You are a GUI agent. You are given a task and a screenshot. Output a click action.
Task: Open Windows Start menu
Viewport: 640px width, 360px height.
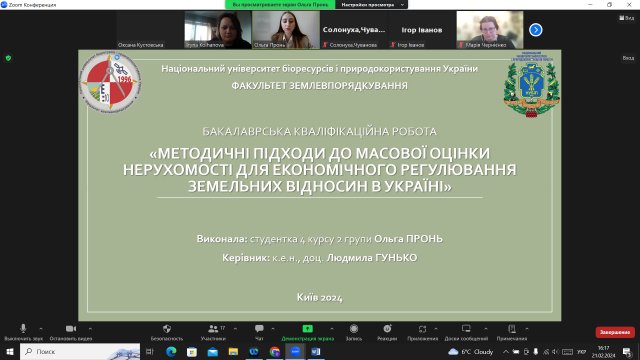10,351
